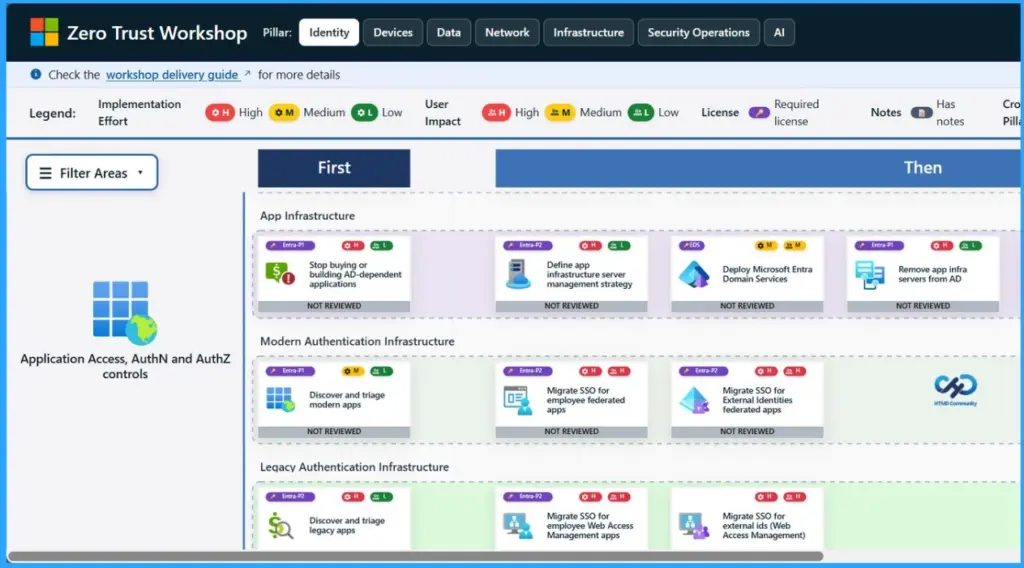Click NOT REVIEWED status on Deploy Entra card
The width and height of the screenshot is (1024, 568).
click(x=747, y=306)
